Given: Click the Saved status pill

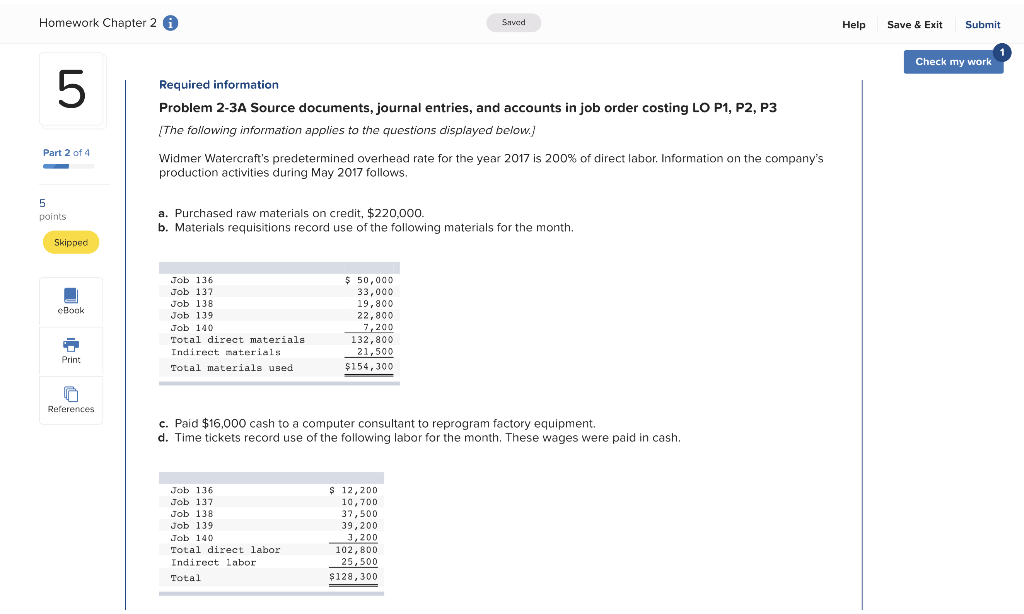Looking at the screenshot, I should [513, 21].
